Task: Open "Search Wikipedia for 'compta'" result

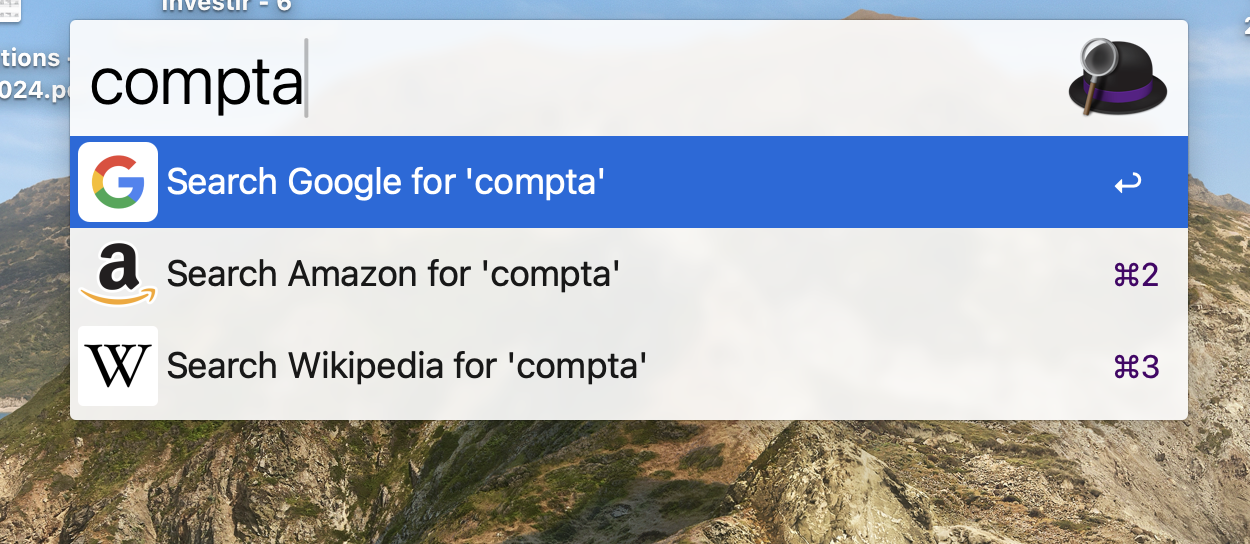Action: [x=407, y=366]
